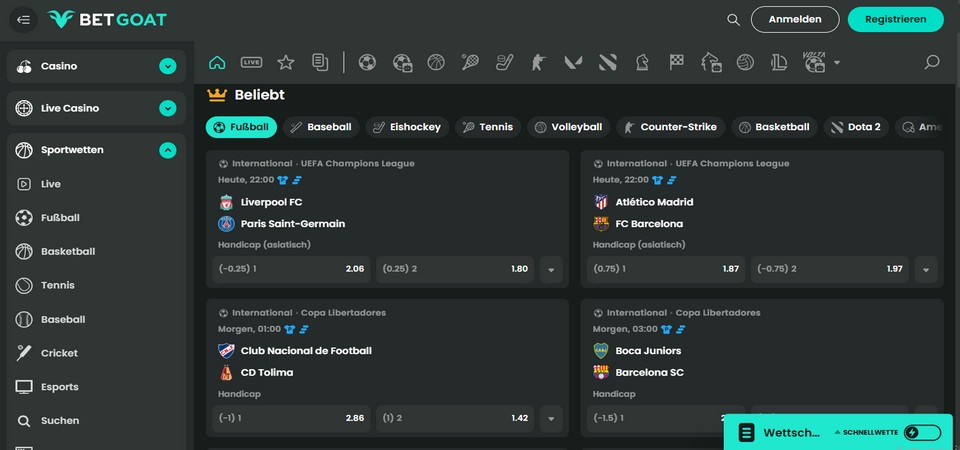Expand more markets for Atlético vs Barcelona
Image resolution: width=960 pixels, height=450 pixels.
click(x=926, y=269)
